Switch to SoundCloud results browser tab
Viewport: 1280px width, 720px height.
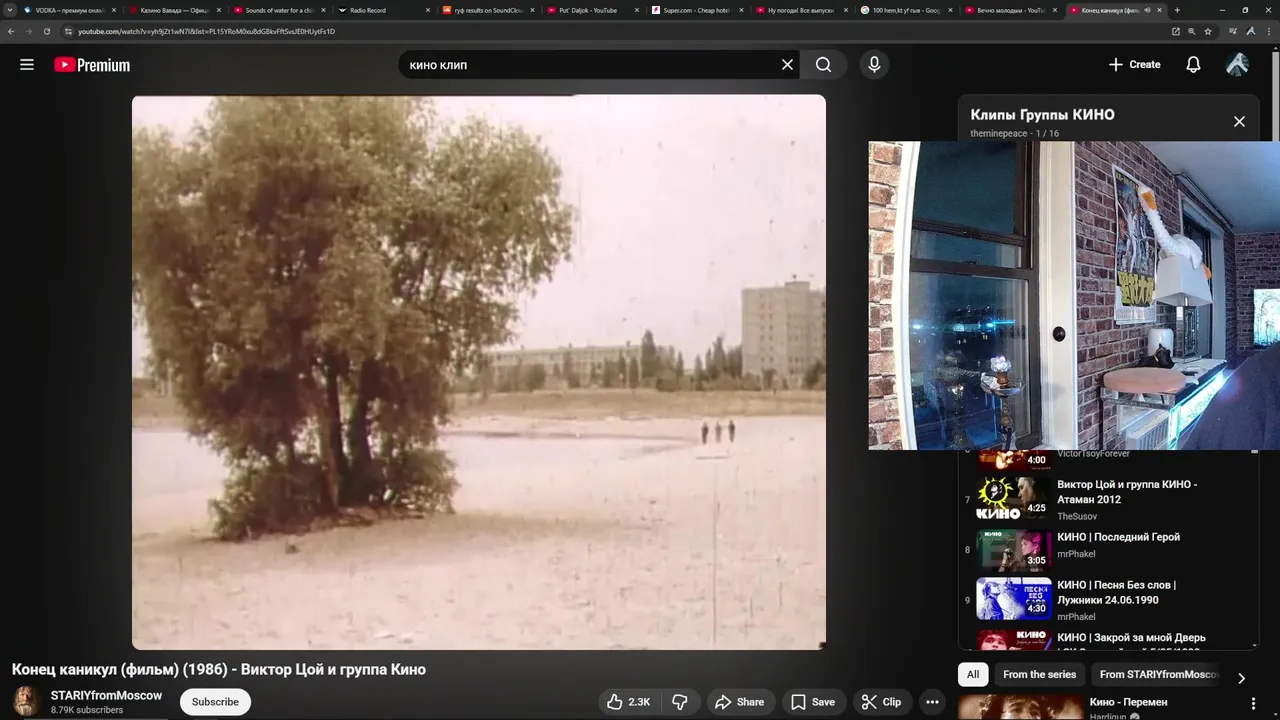(486, 10)
